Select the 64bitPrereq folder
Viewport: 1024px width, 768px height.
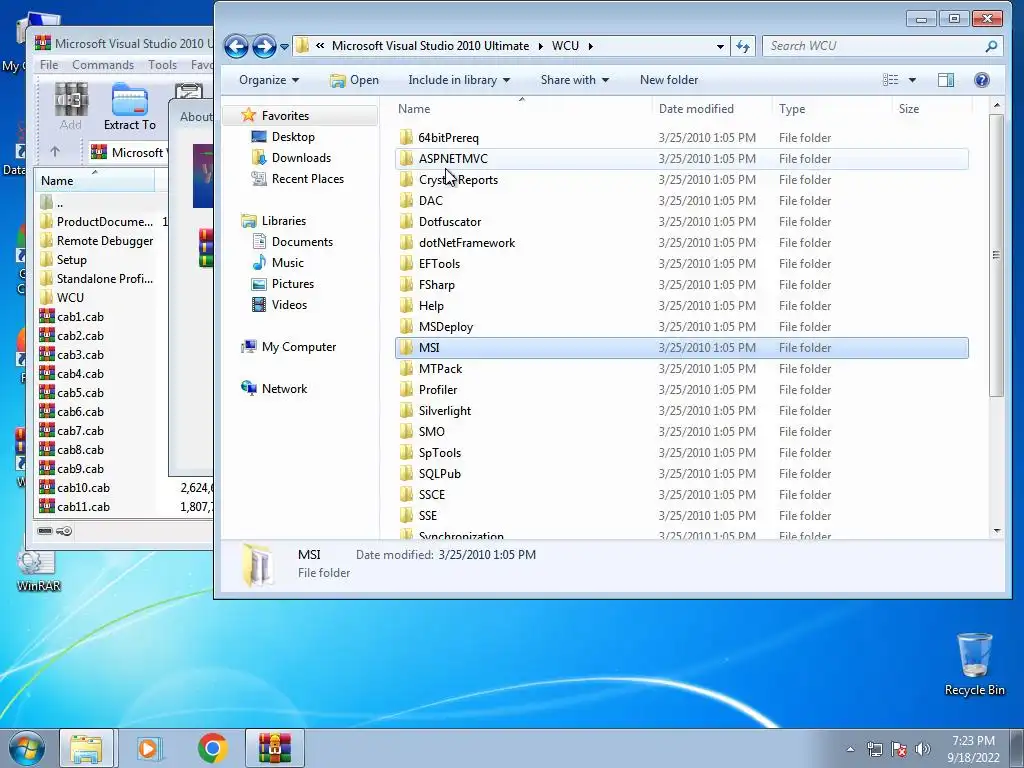point(682,138)
